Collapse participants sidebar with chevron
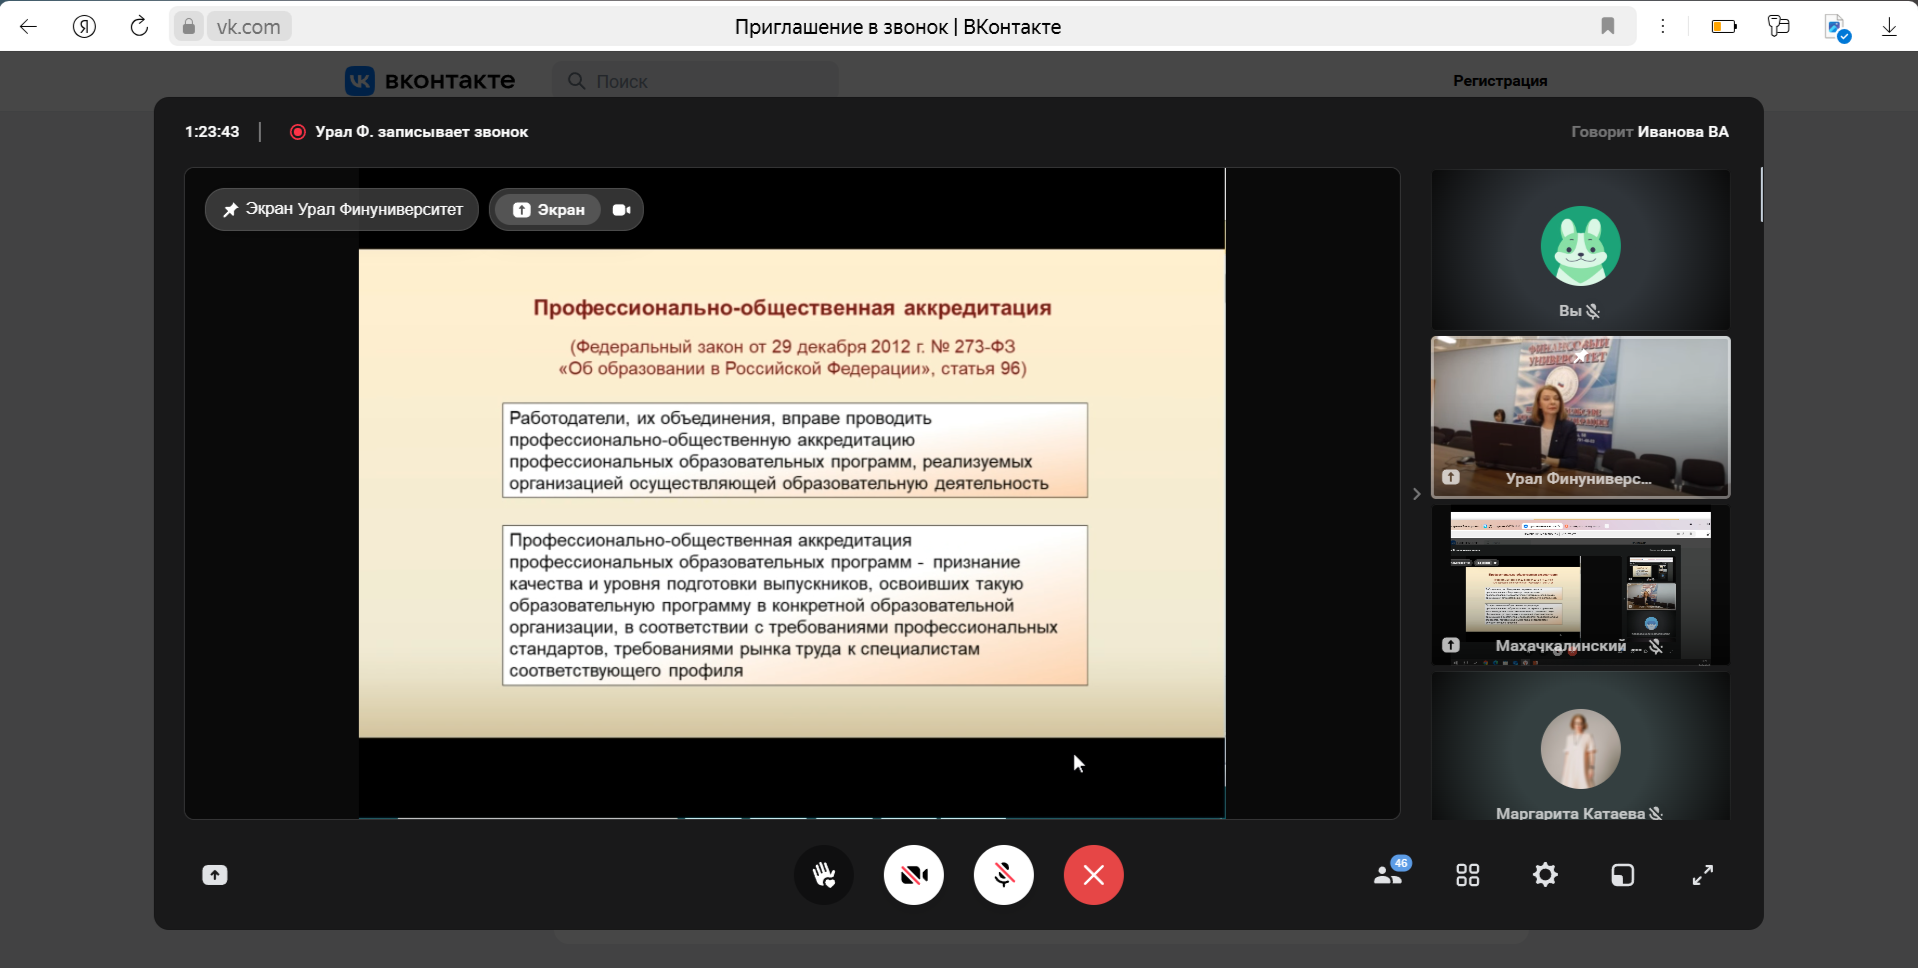This screenshot has height=968, width=1918. (x=1416, y=494)
